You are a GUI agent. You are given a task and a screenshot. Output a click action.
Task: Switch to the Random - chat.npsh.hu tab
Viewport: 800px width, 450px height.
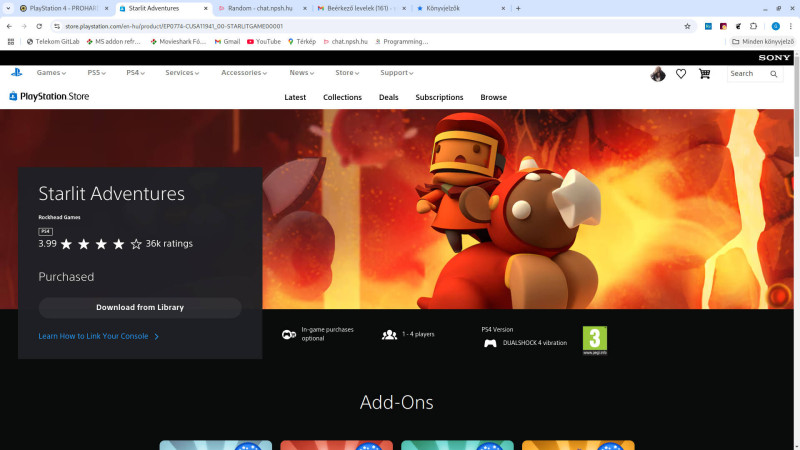click(x=260, y=8)
